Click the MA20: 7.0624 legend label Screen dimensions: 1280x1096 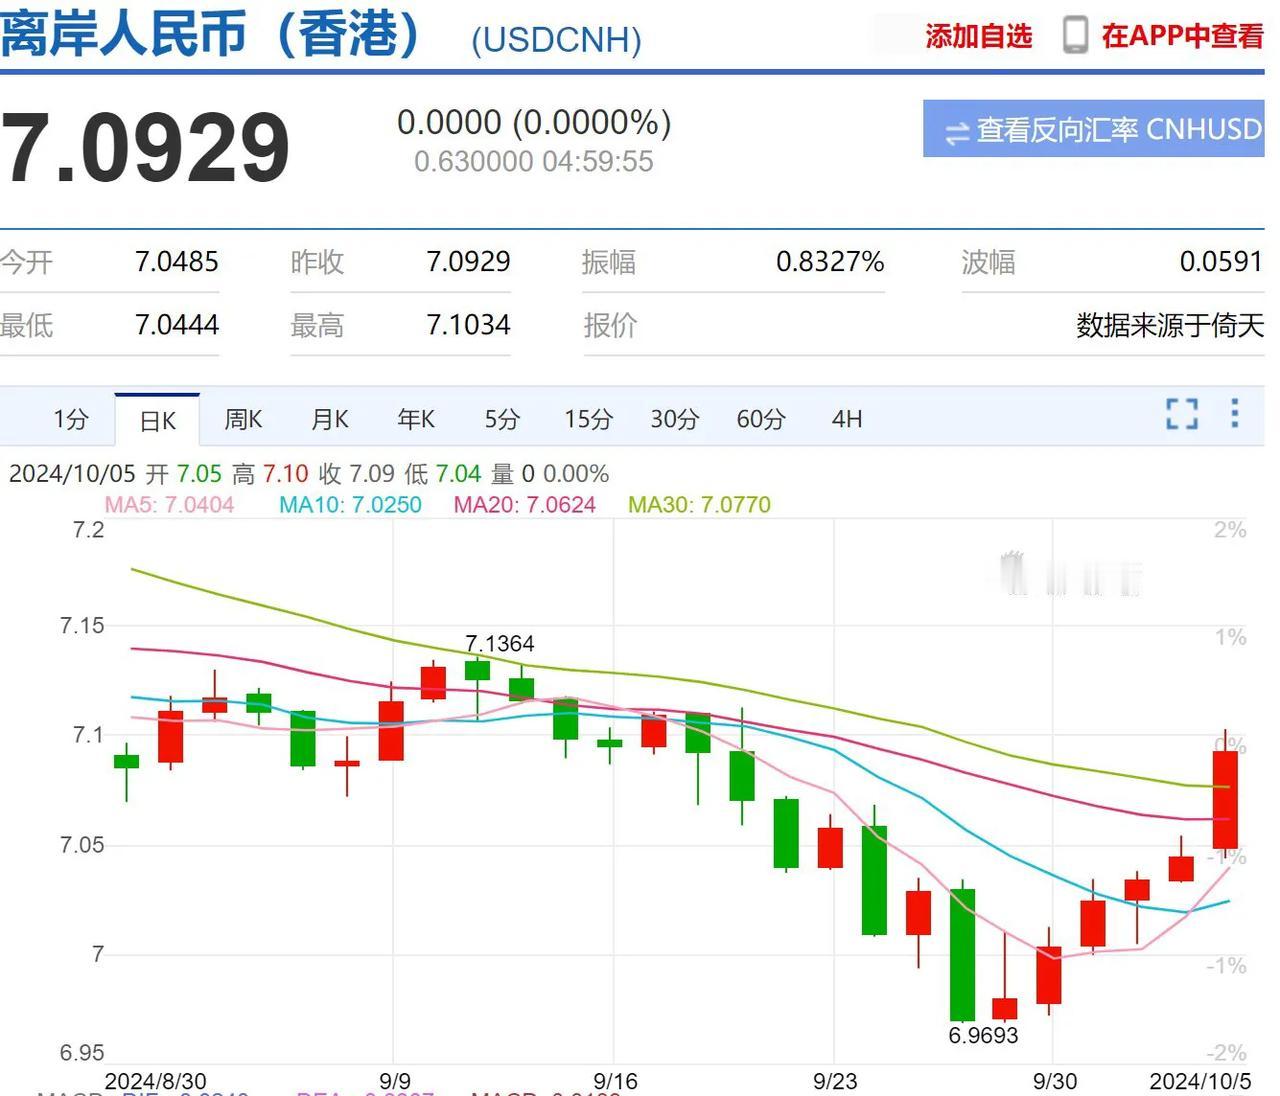[524, 505]
